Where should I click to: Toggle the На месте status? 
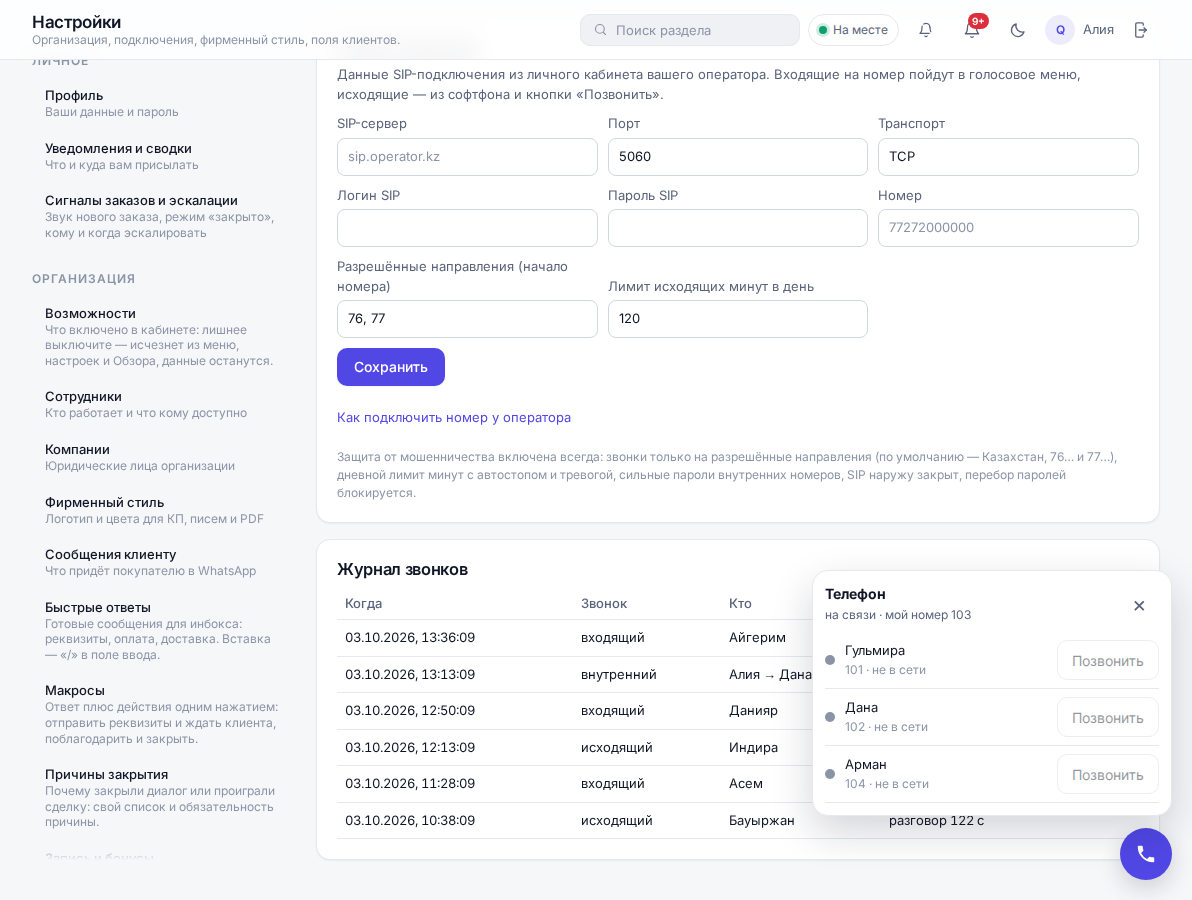853,30
